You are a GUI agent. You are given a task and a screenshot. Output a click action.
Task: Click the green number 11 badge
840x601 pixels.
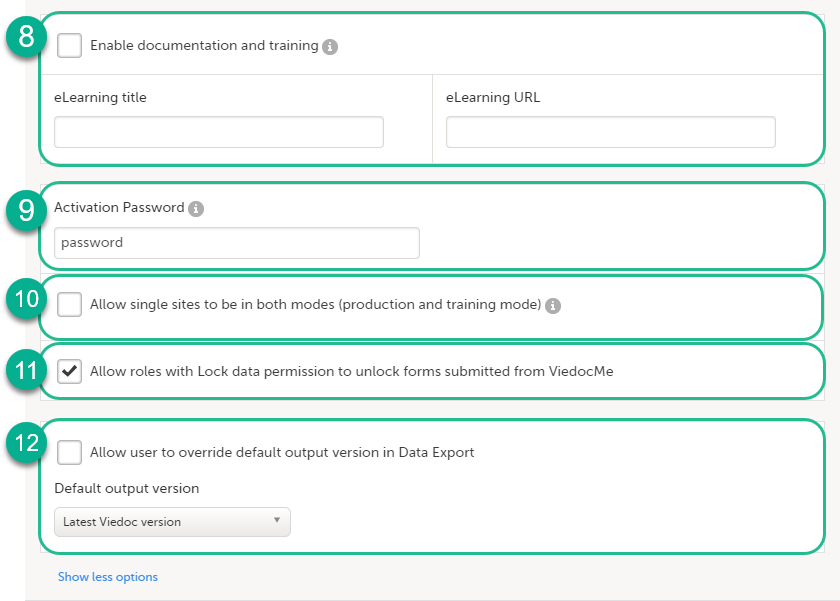24,369
